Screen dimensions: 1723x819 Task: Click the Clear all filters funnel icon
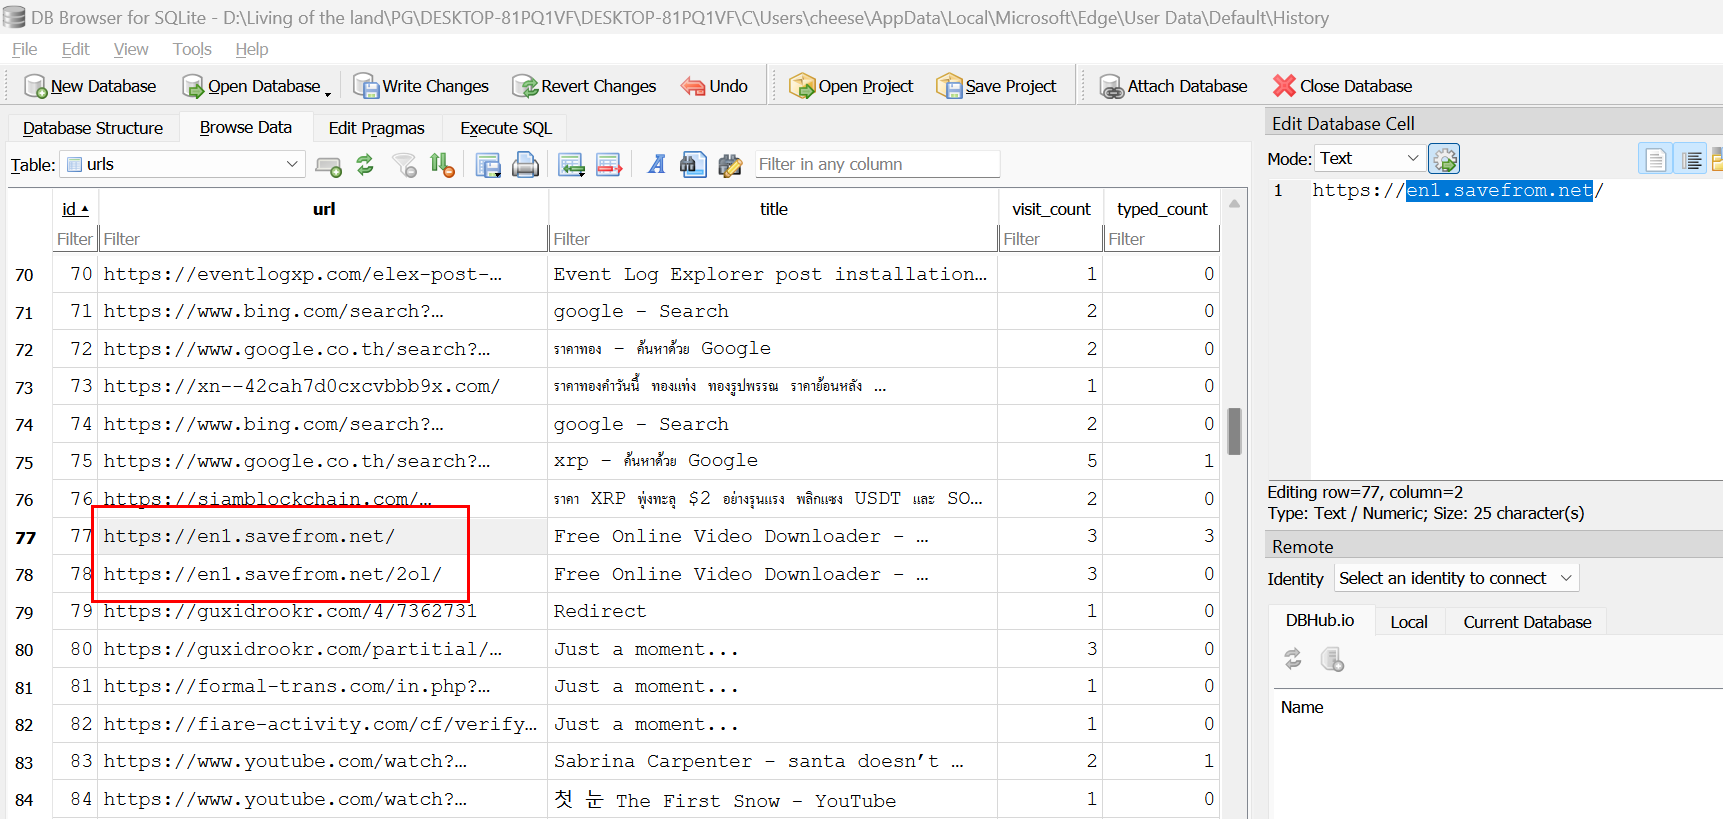[405, 165]
